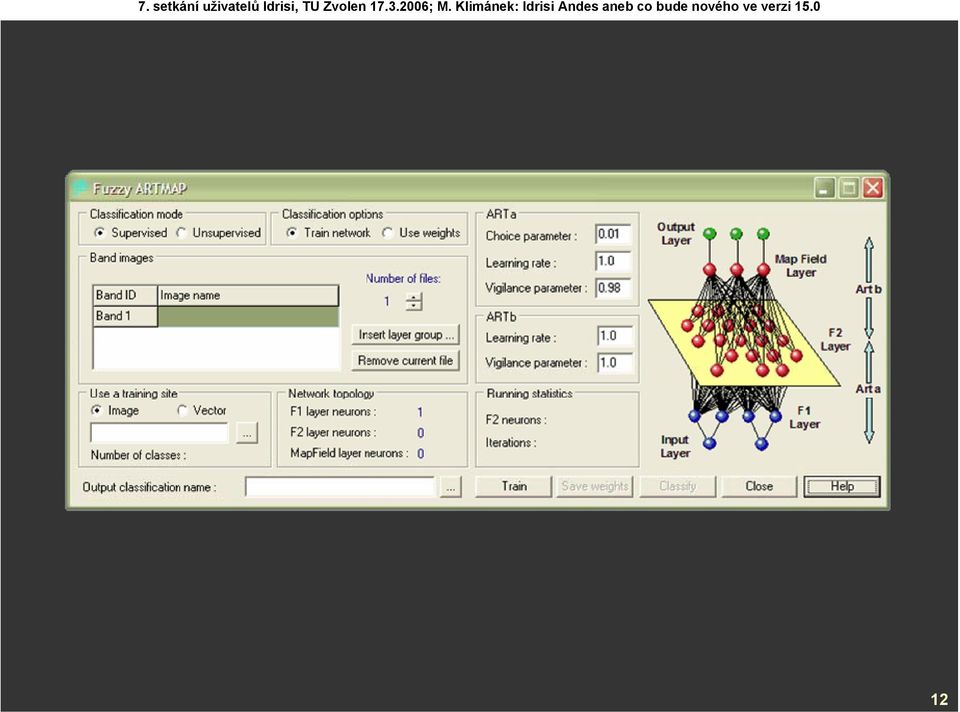Open the training site file browser
Viewport: 960px width, 712px height.
click(x=247, y=433)
